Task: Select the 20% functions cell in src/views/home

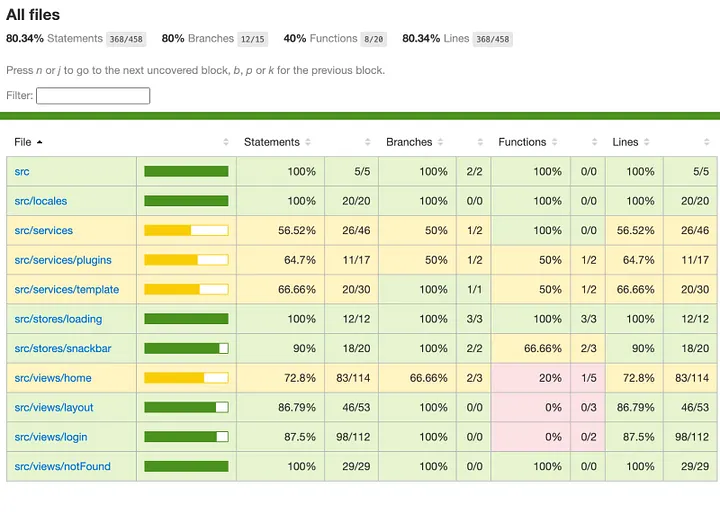Action: [x=531, y=378]
